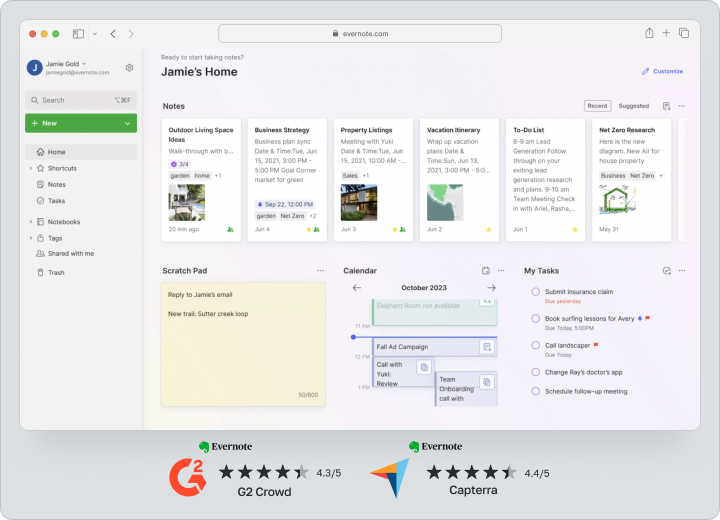The image size is (720, 520).
Task: Switch to the Recent notes tab
Action: point(597,106)
